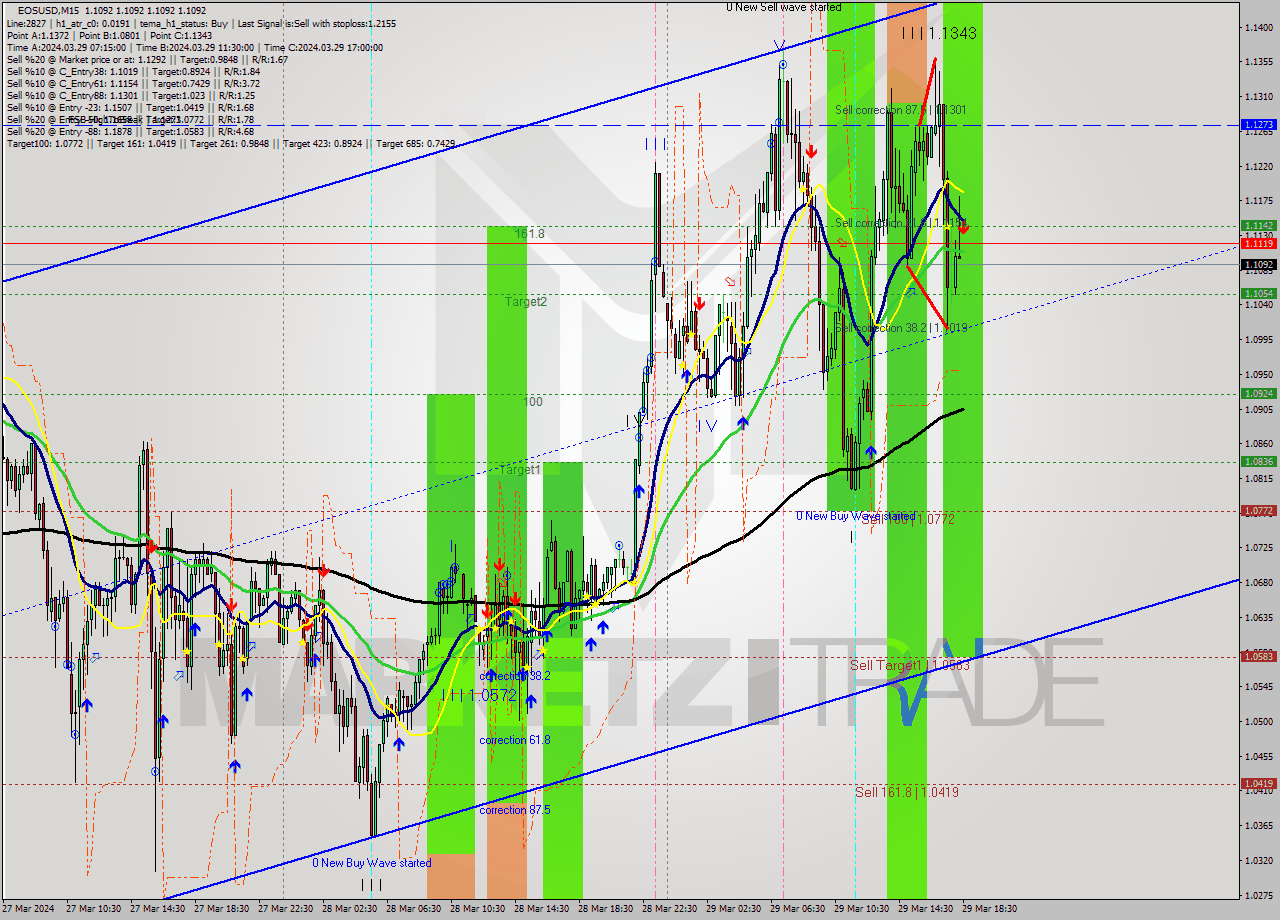This screenshot has width=1280, height=920.
Task: Click the 1.0680 price axis label
Action: coord(1258,582)
